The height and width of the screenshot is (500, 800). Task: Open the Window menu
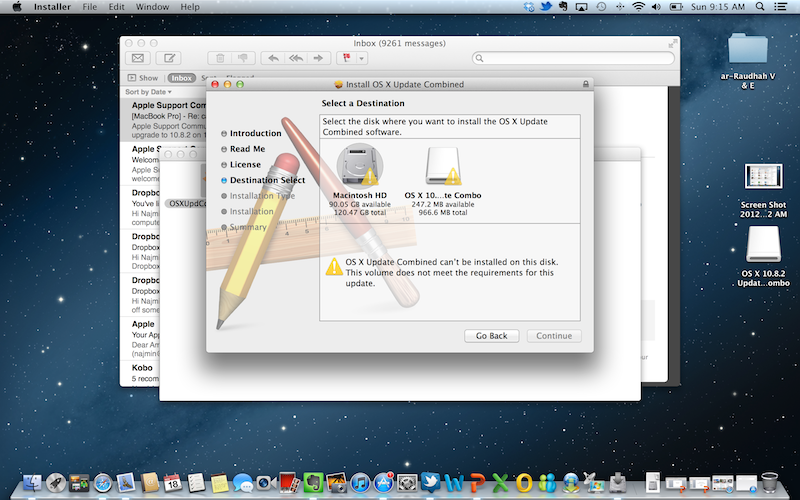tap(152, 7)
